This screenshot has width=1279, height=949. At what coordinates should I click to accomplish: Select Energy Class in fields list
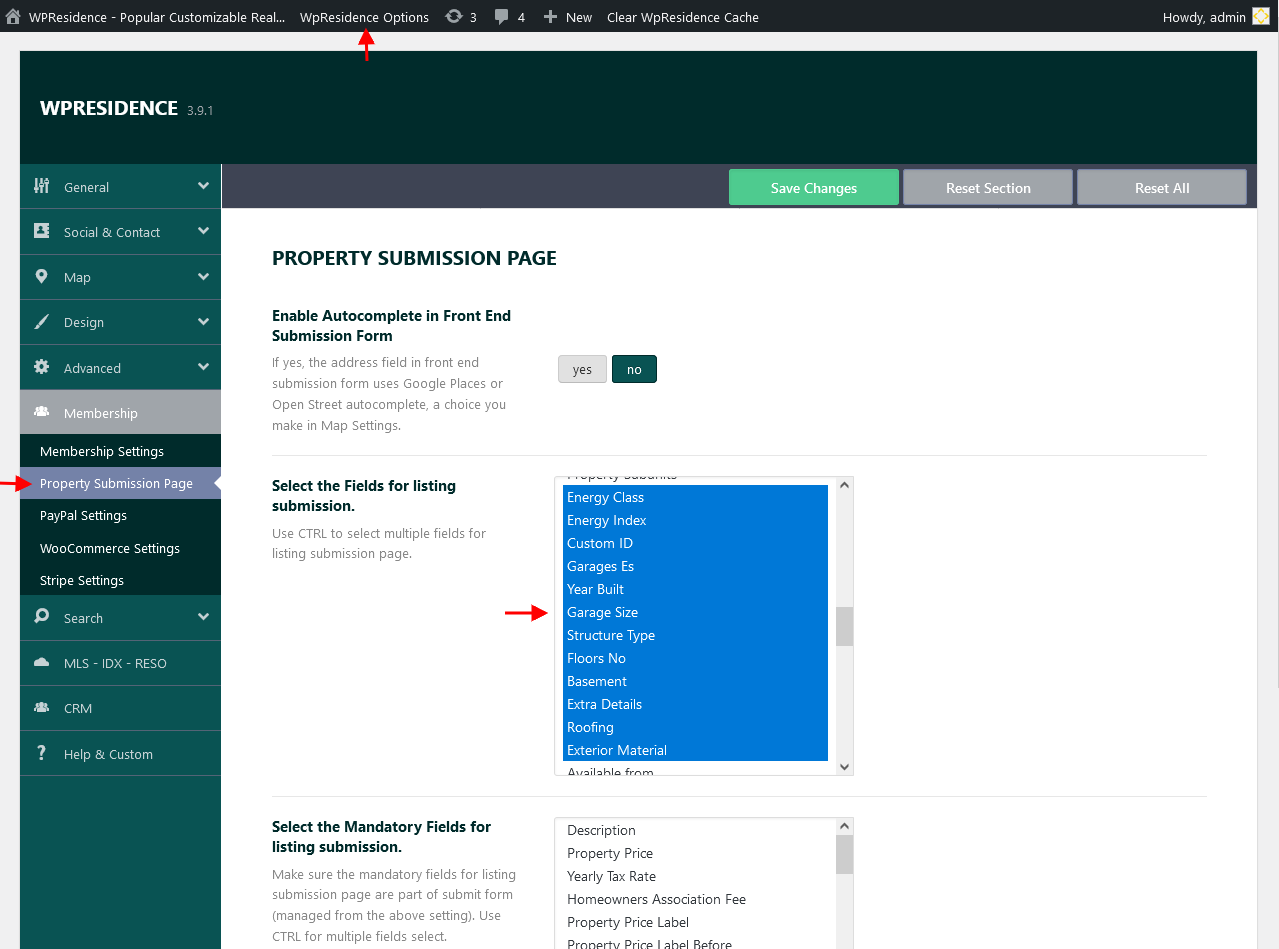(x=695, y=497)
